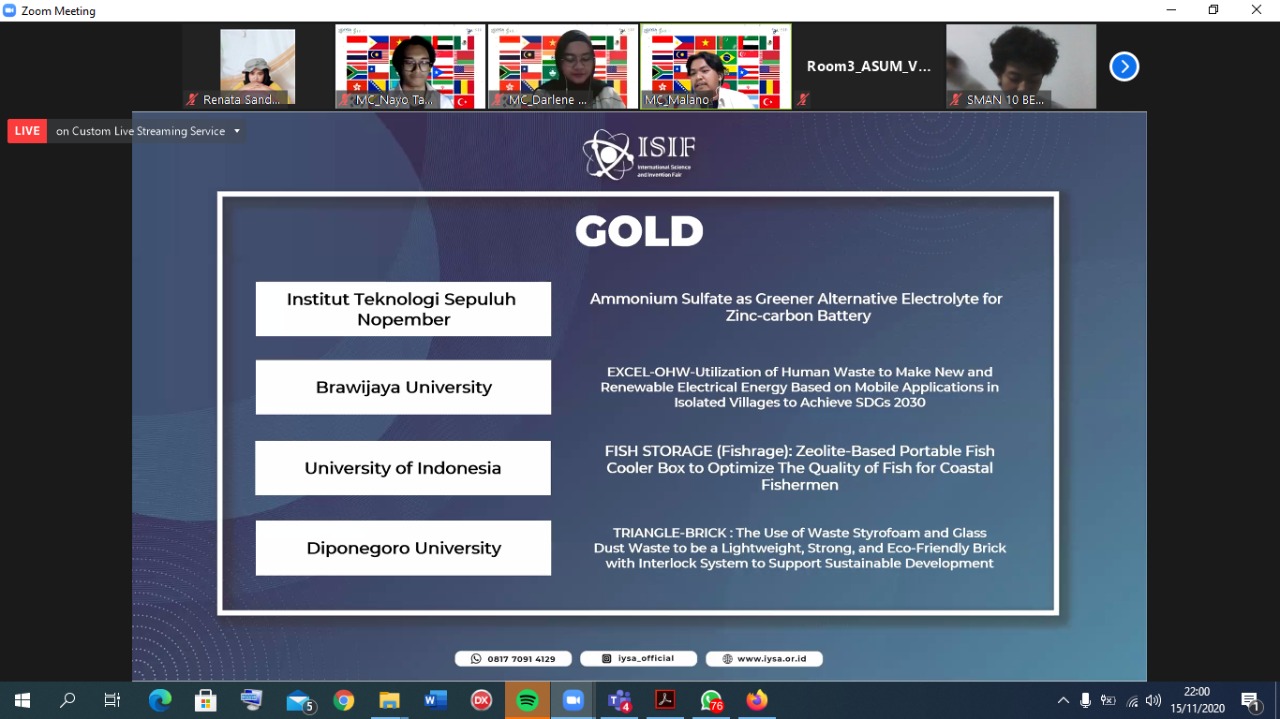Screen dimensions: 1280x719
Task: Open Microsoft Teams in the taskbar
Action: pos(619,700)
